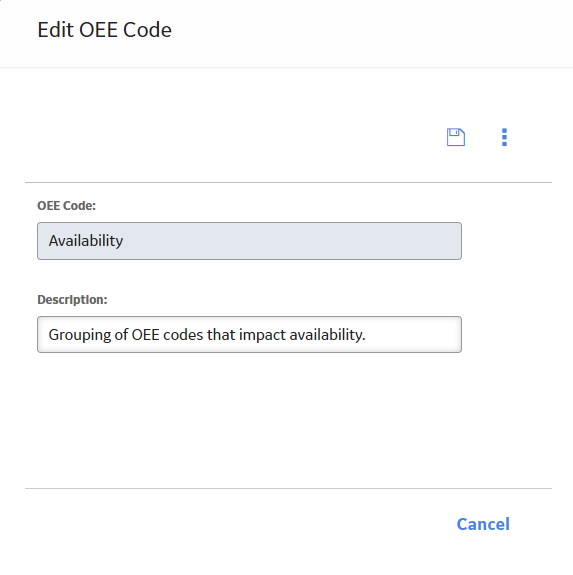Dismiss the dialog with Cancel
573x575 pixels.
483,524
